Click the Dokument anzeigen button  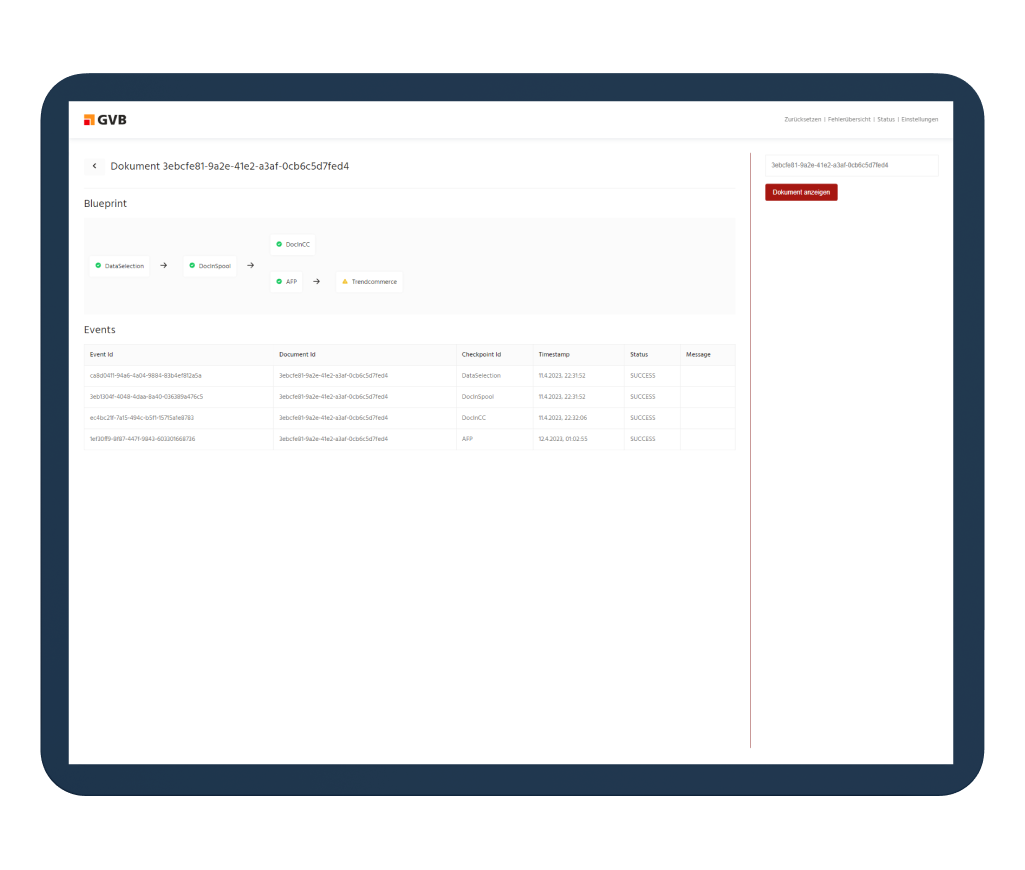[801, 192]
